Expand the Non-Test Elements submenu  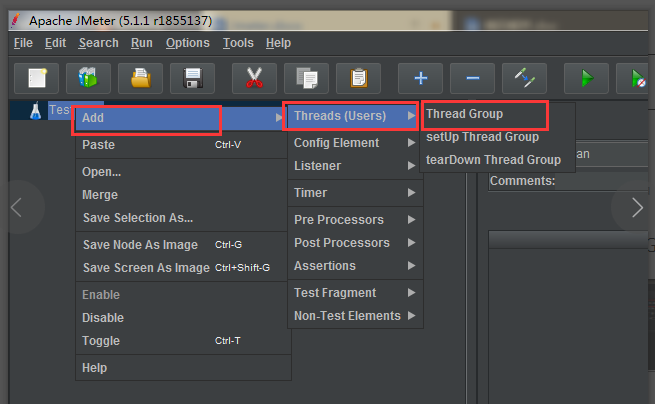(355, 316)
